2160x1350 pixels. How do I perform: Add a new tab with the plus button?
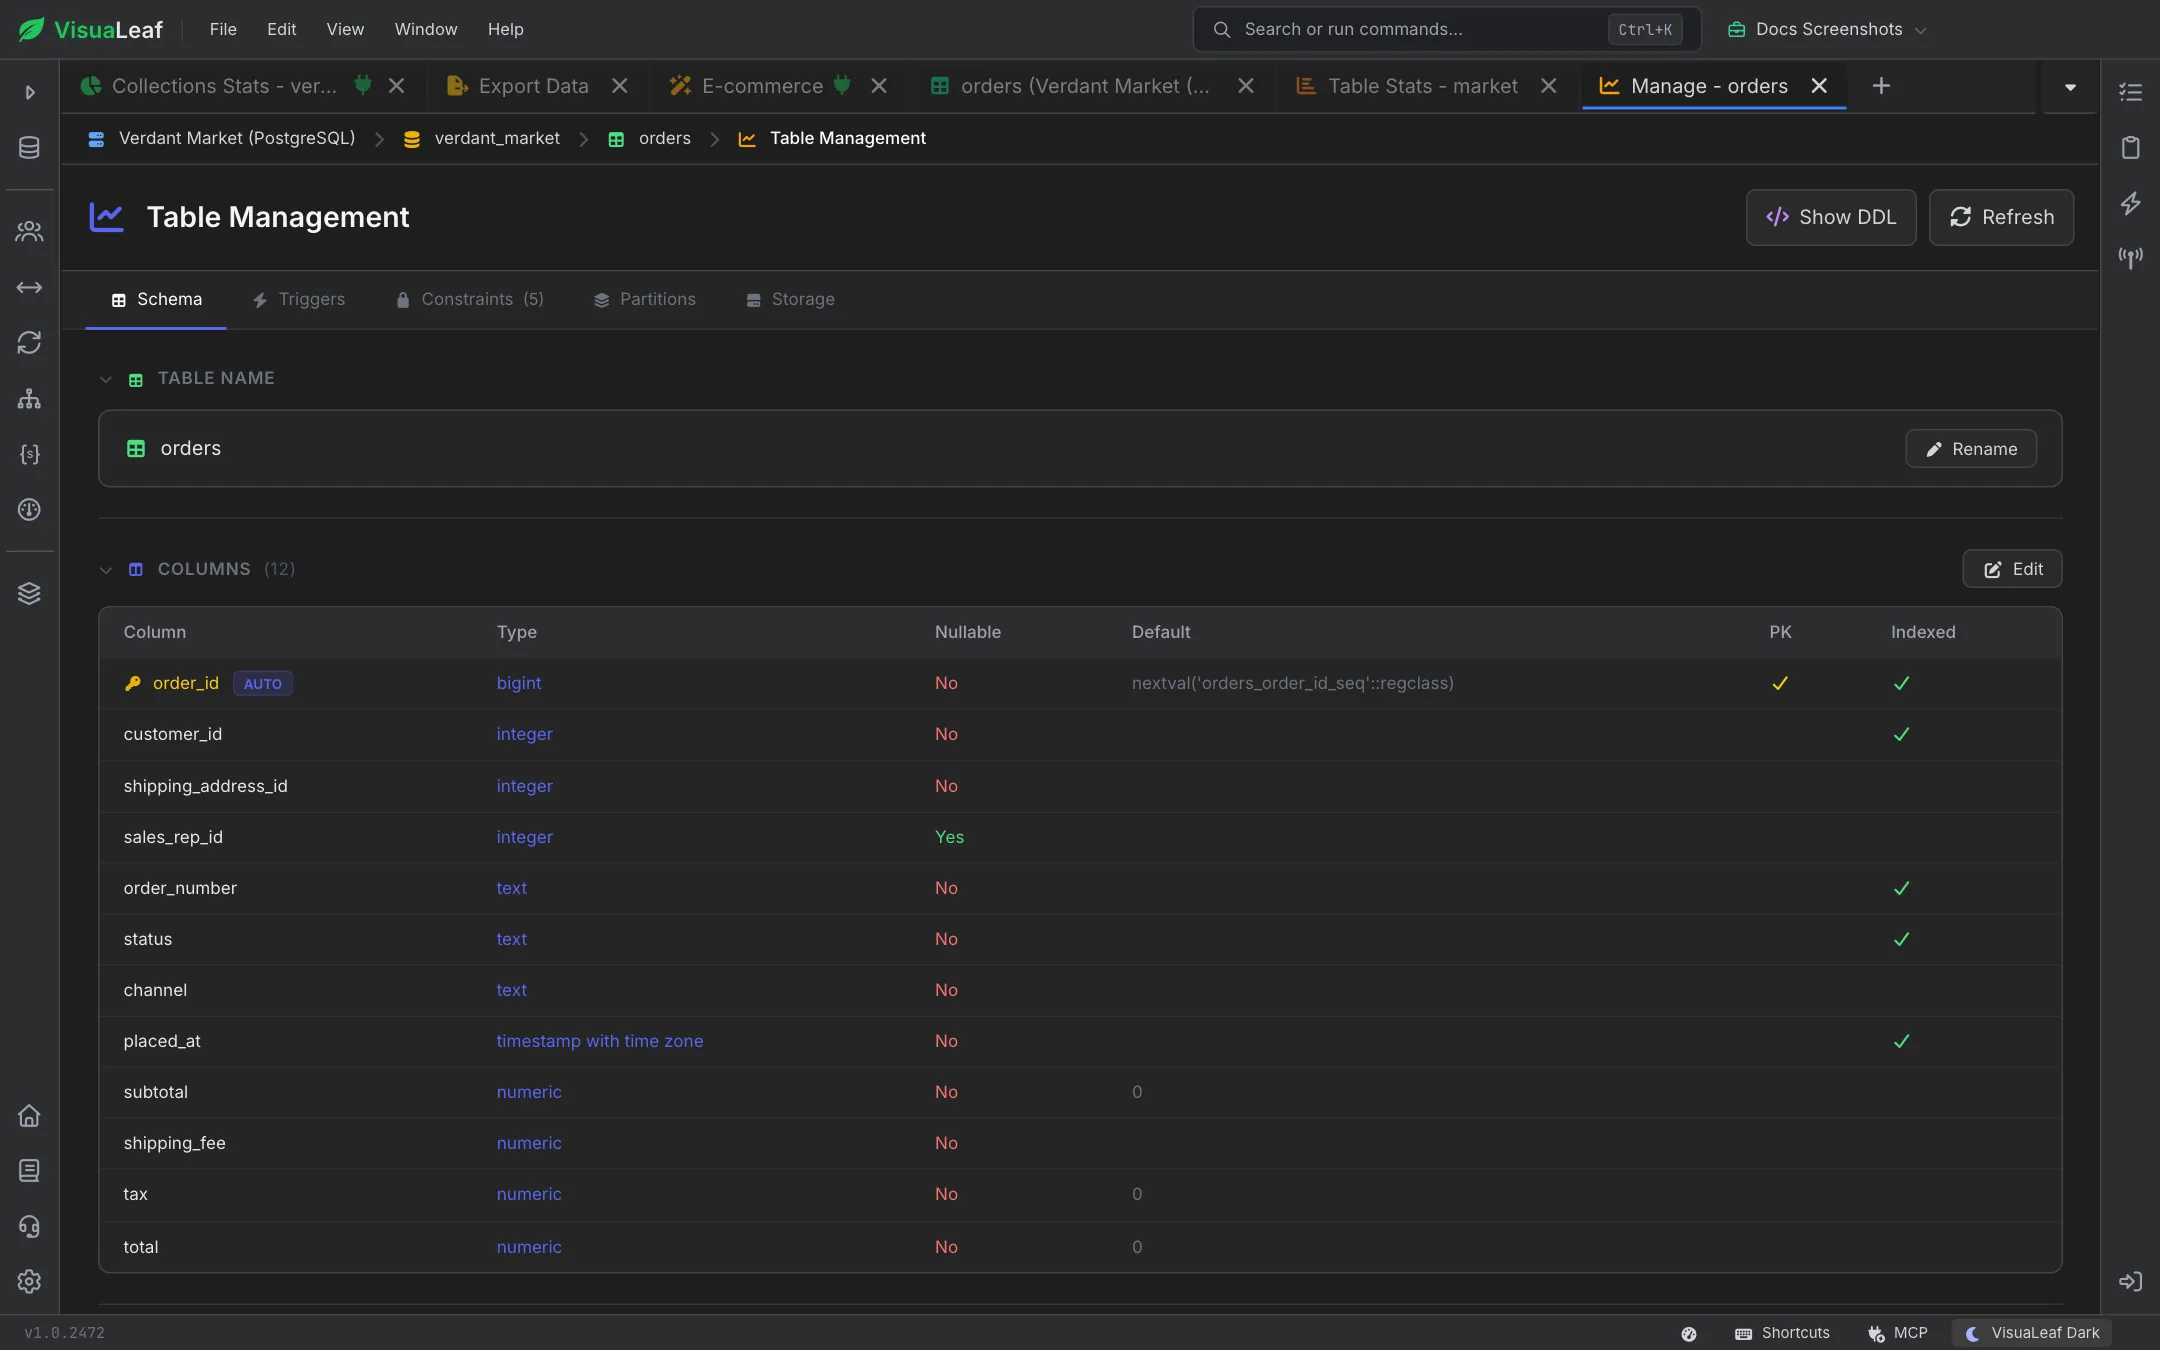pos(1881,86)
